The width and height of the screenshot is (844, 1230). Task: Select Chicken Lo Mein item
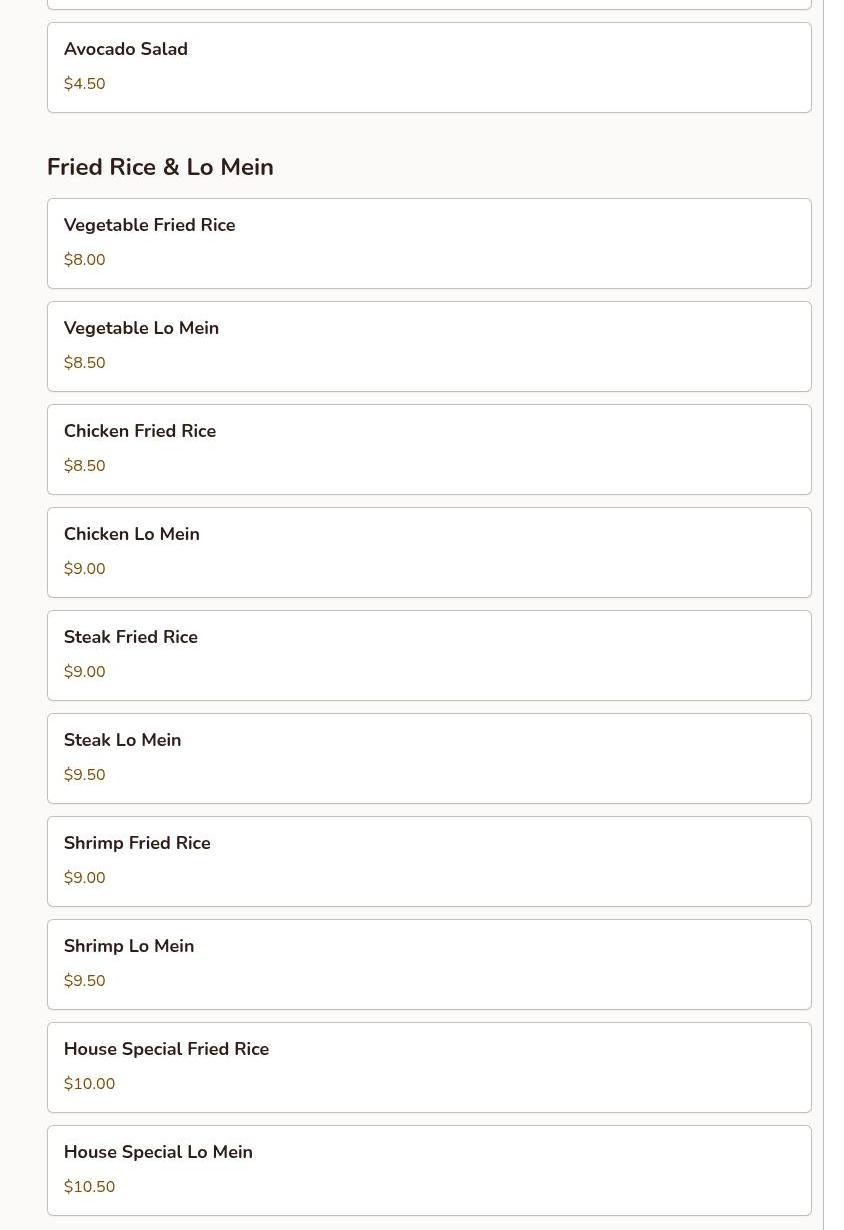[x=429, y=553]
